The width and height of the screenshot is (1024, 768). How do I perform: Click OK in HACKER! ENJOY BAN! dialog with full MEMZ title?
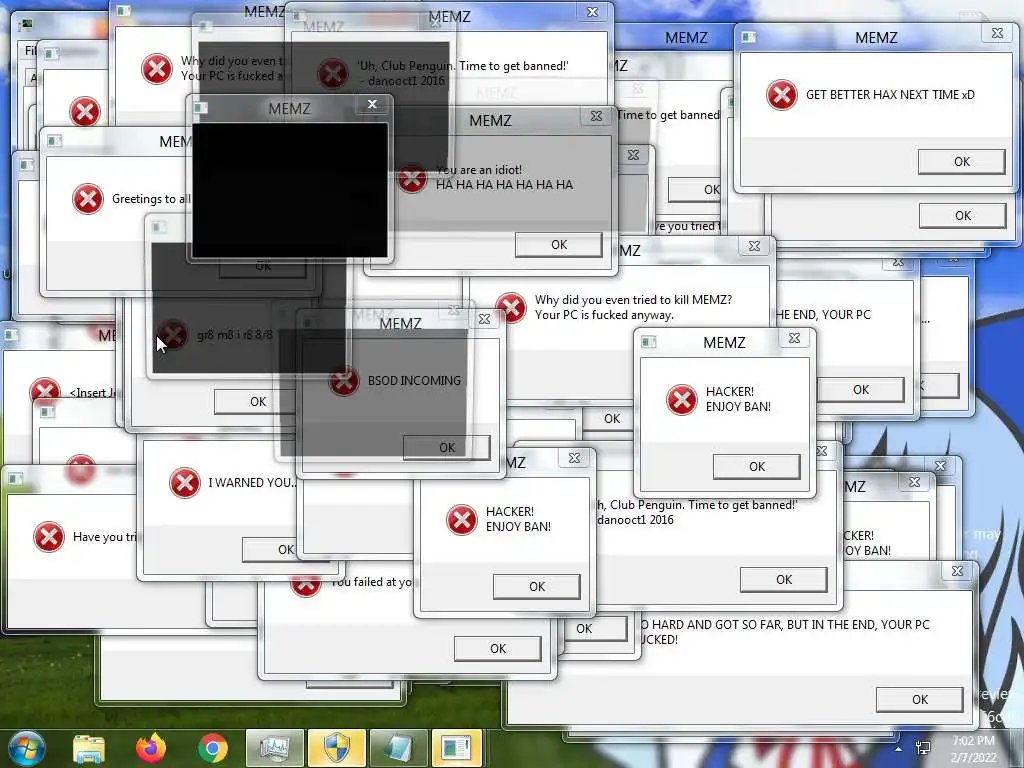pyautogui.click(x=756, y=467)
